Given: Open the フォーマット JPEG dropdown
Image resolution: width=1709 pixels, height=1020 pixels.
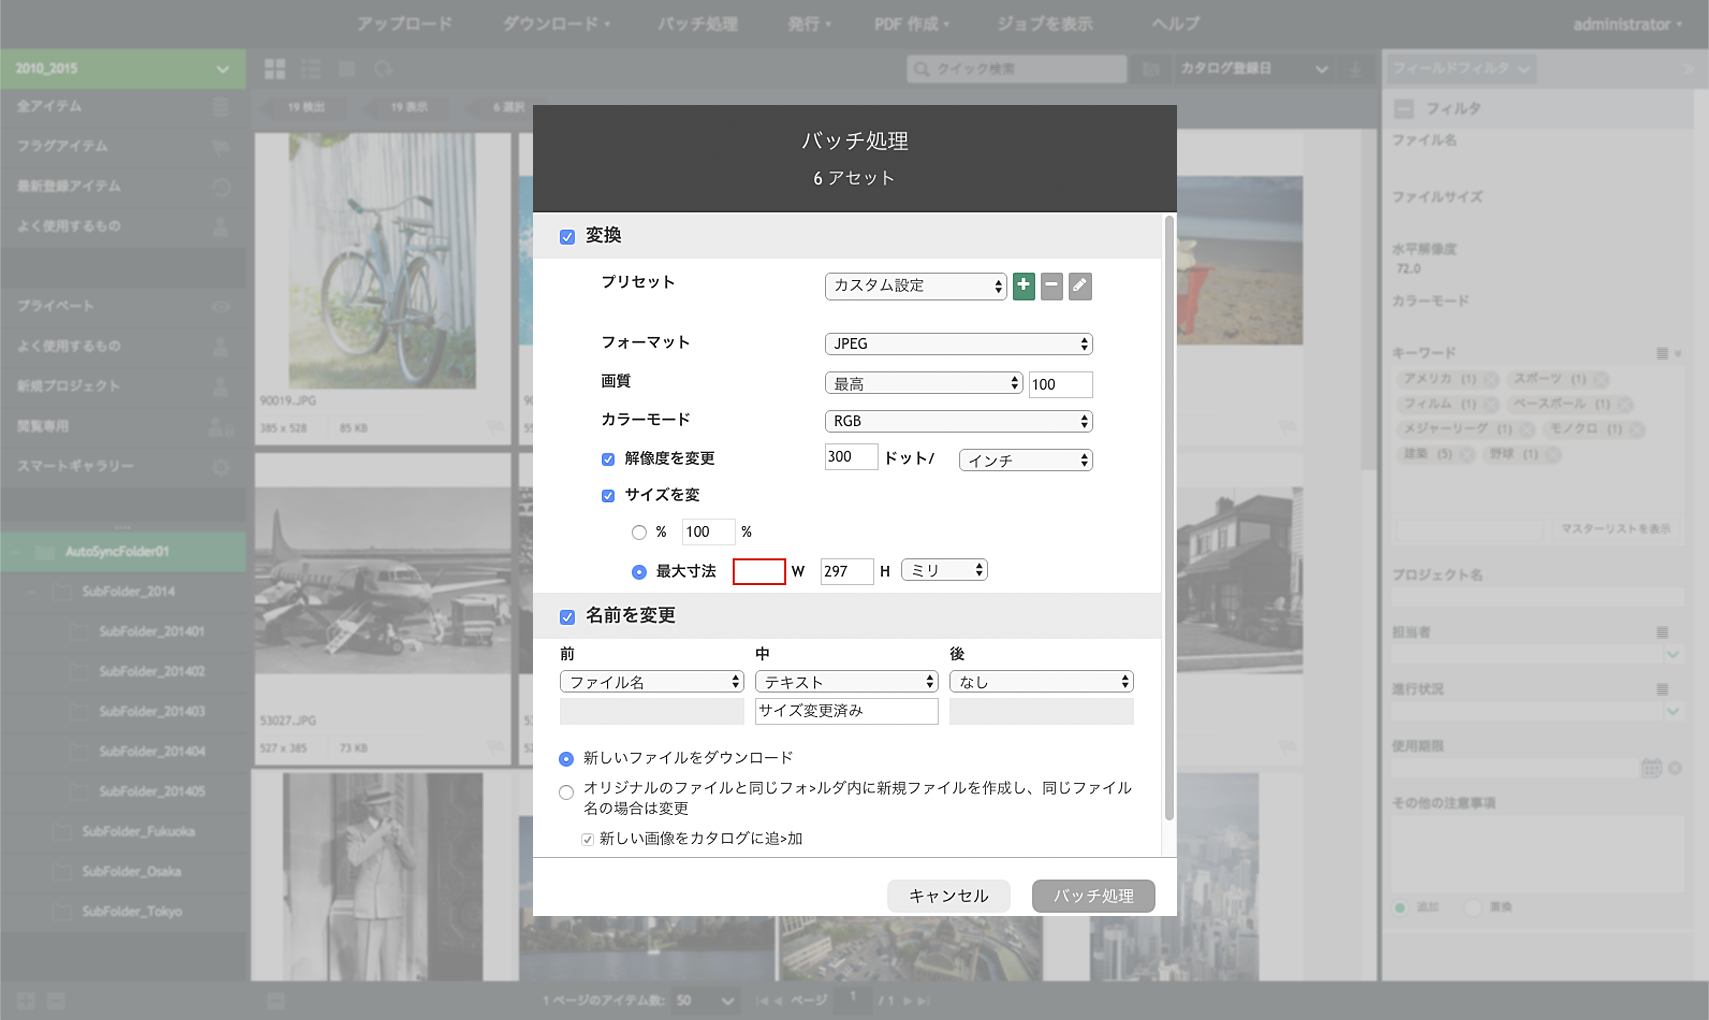Looking at the screenshot, I should point(958,344).
